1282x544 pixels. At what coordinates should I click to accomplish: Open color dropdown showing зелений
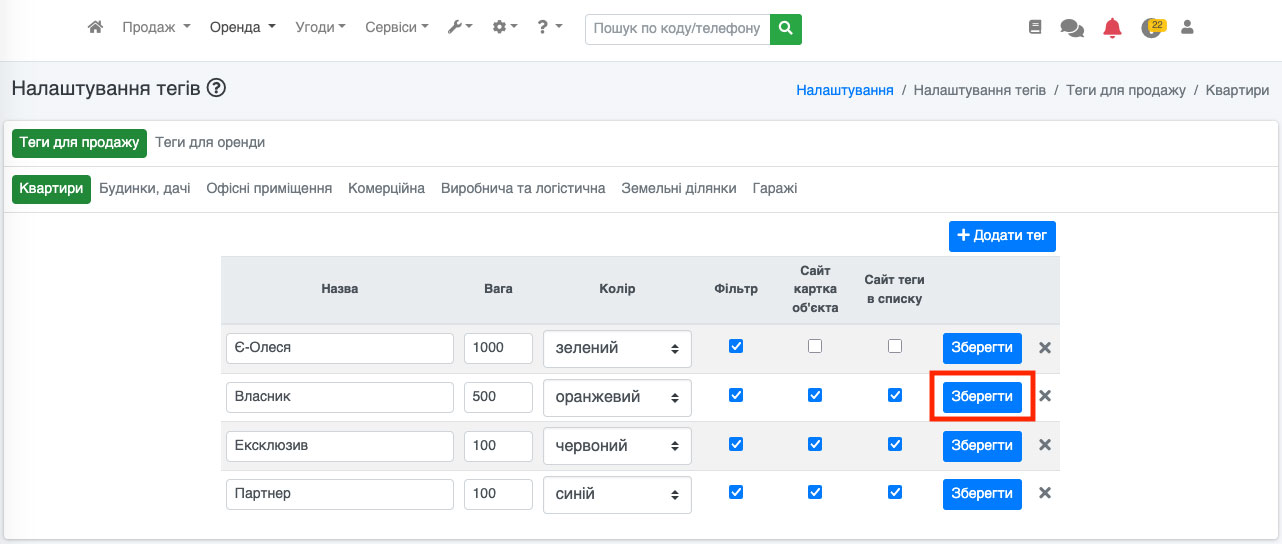point(617,348)
